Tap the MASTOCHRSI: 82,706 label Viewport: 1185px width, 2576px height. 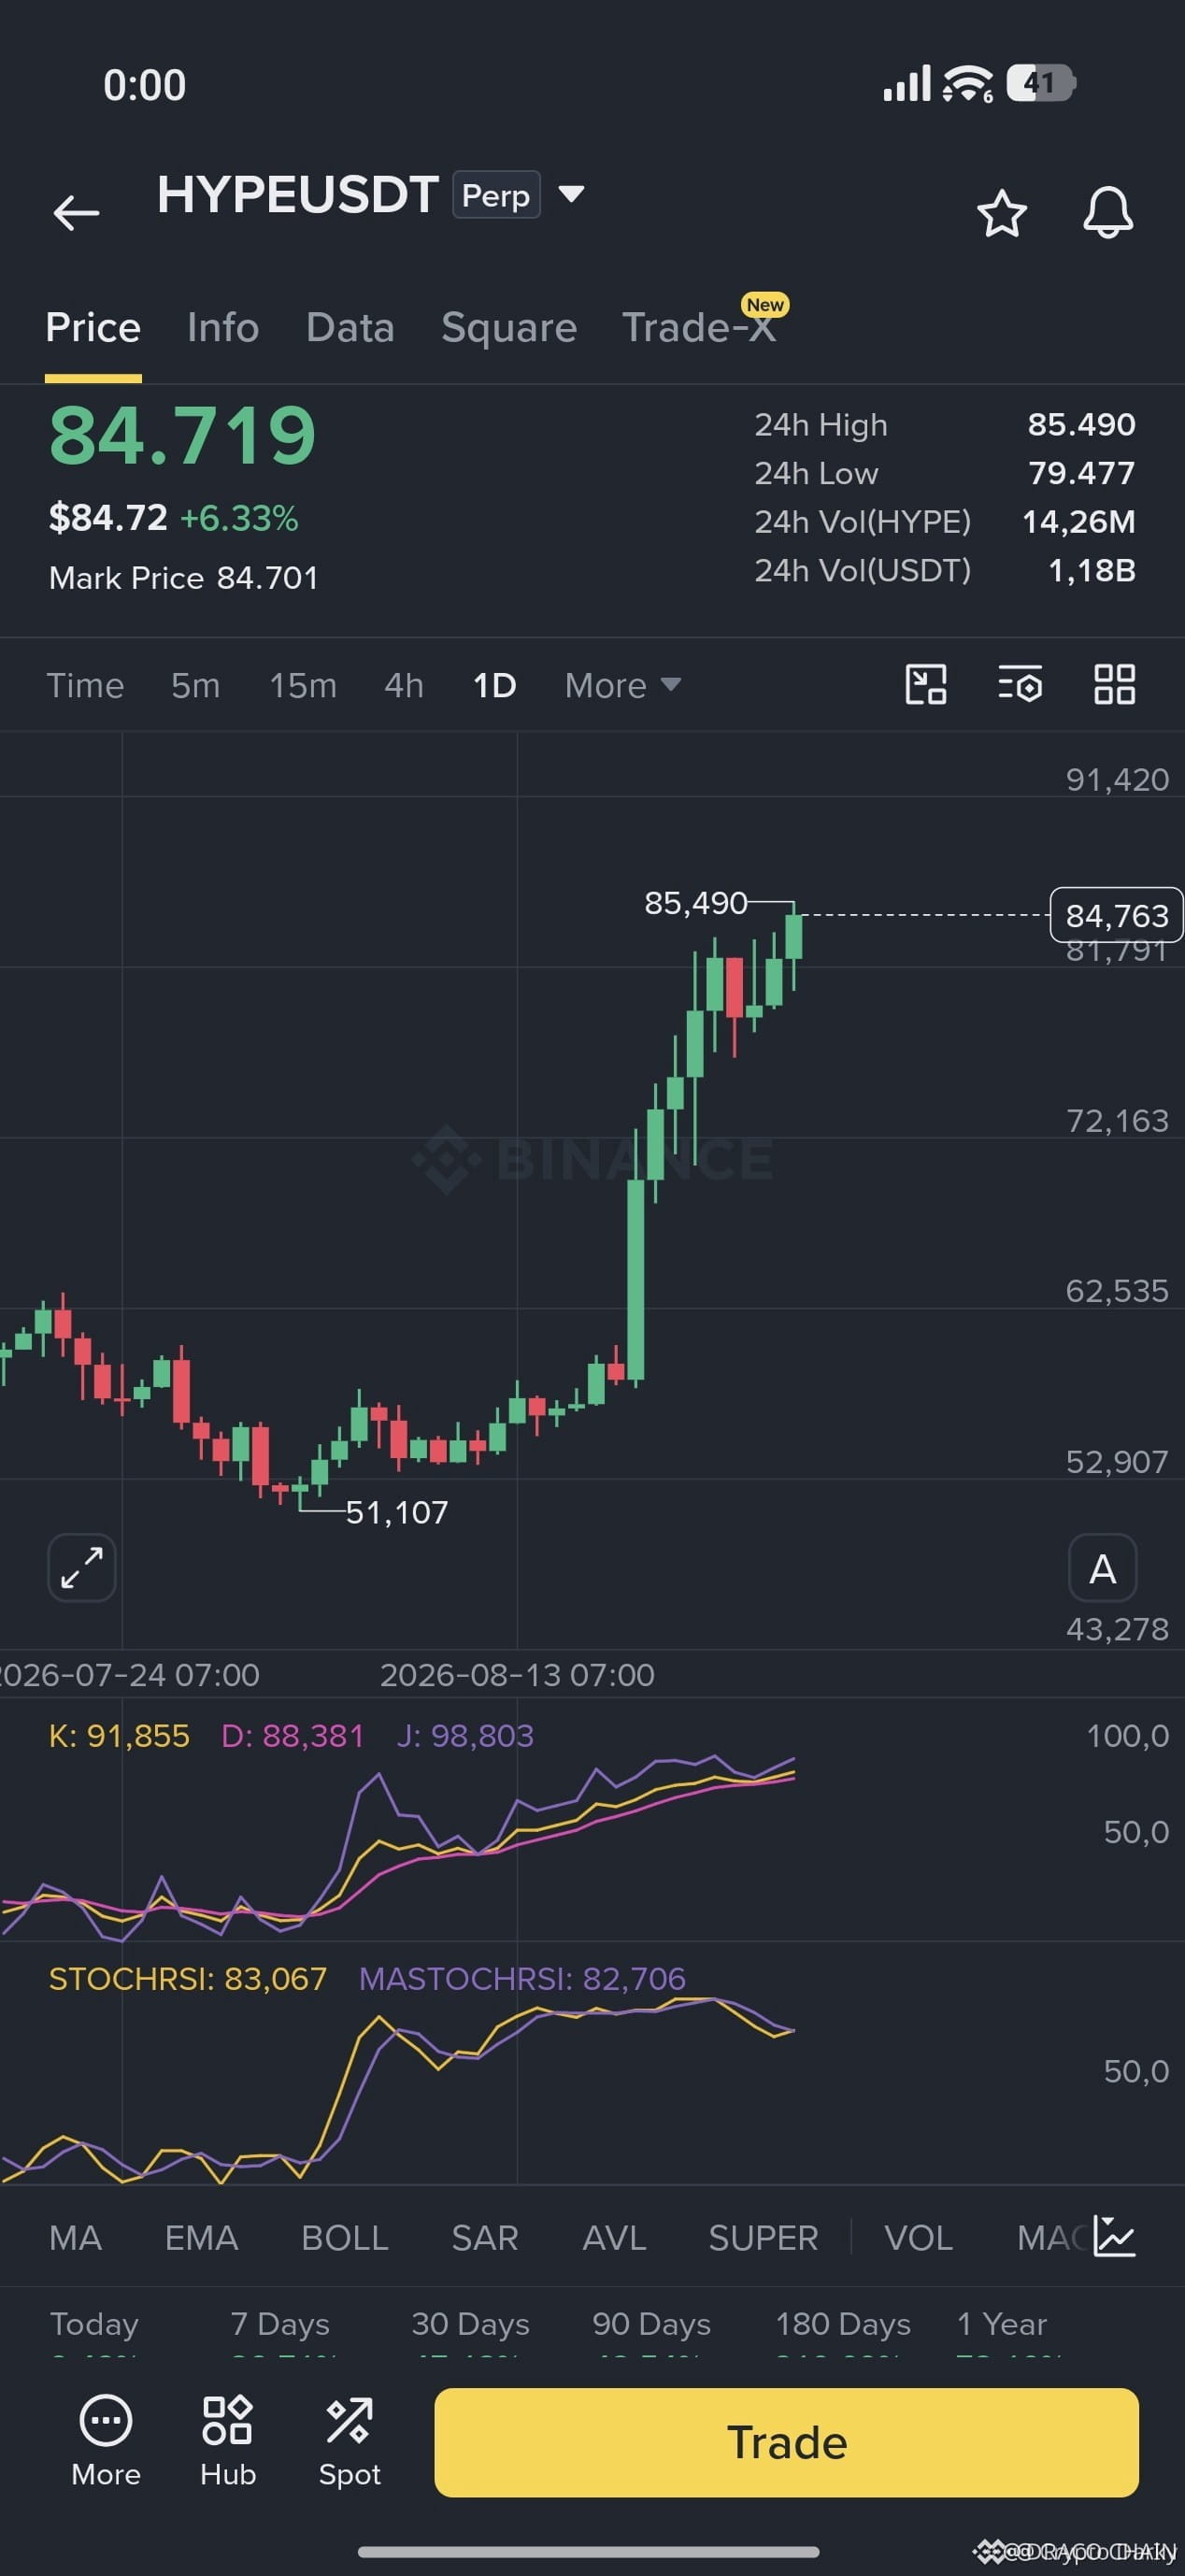coord(522,1979)
